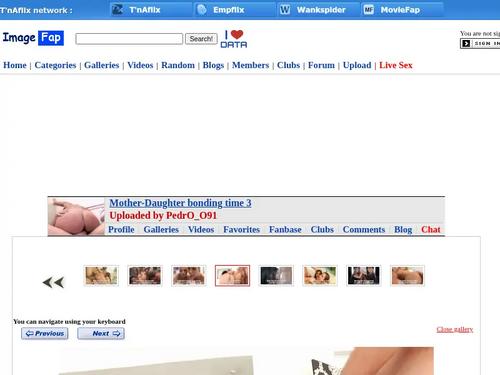Switch to the uploader's Profile tab
Screen dimensions: 500x375
(x=121, y=229)
